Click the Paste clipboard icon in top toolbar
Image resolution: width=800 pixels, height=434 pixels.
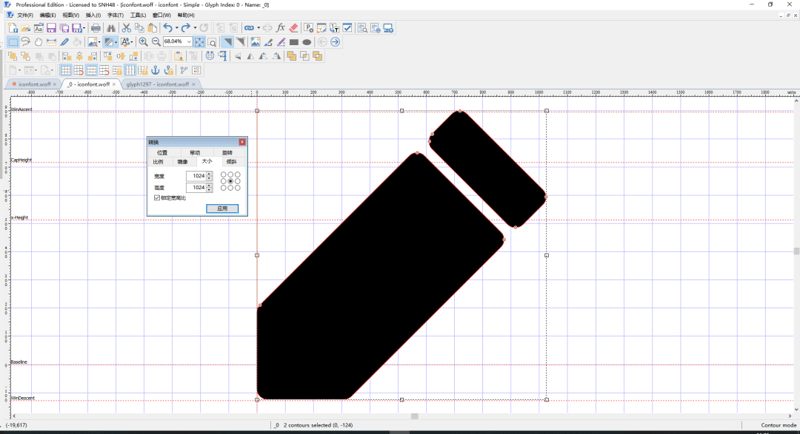click(x=152, y=29)
